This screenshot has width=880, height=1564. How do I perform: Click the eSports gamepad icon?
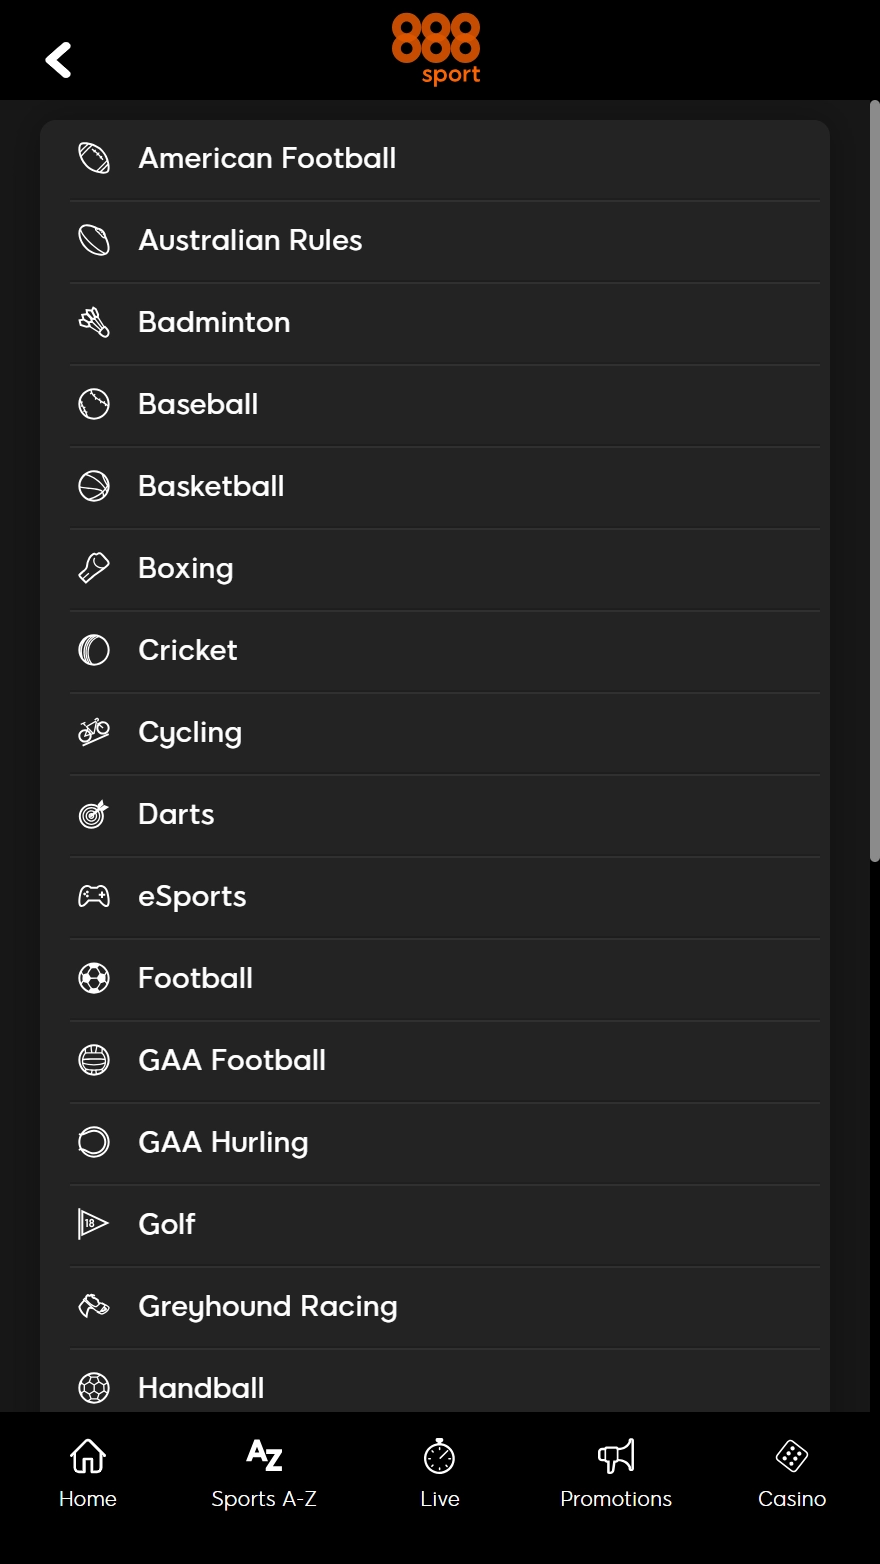point(94,896)
